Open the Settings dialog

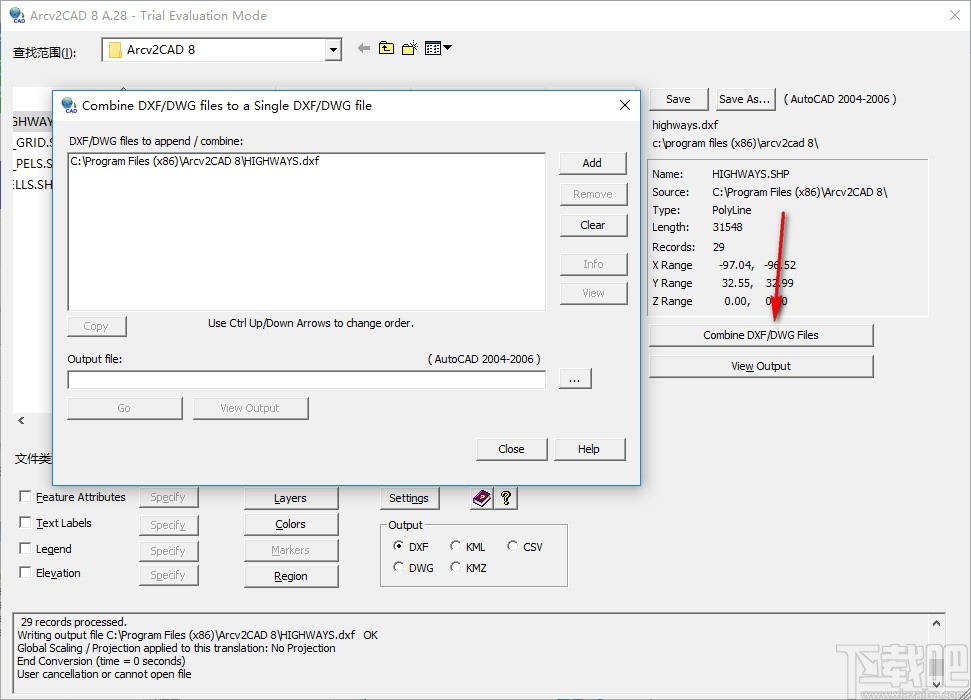click(x=409, y=498)
